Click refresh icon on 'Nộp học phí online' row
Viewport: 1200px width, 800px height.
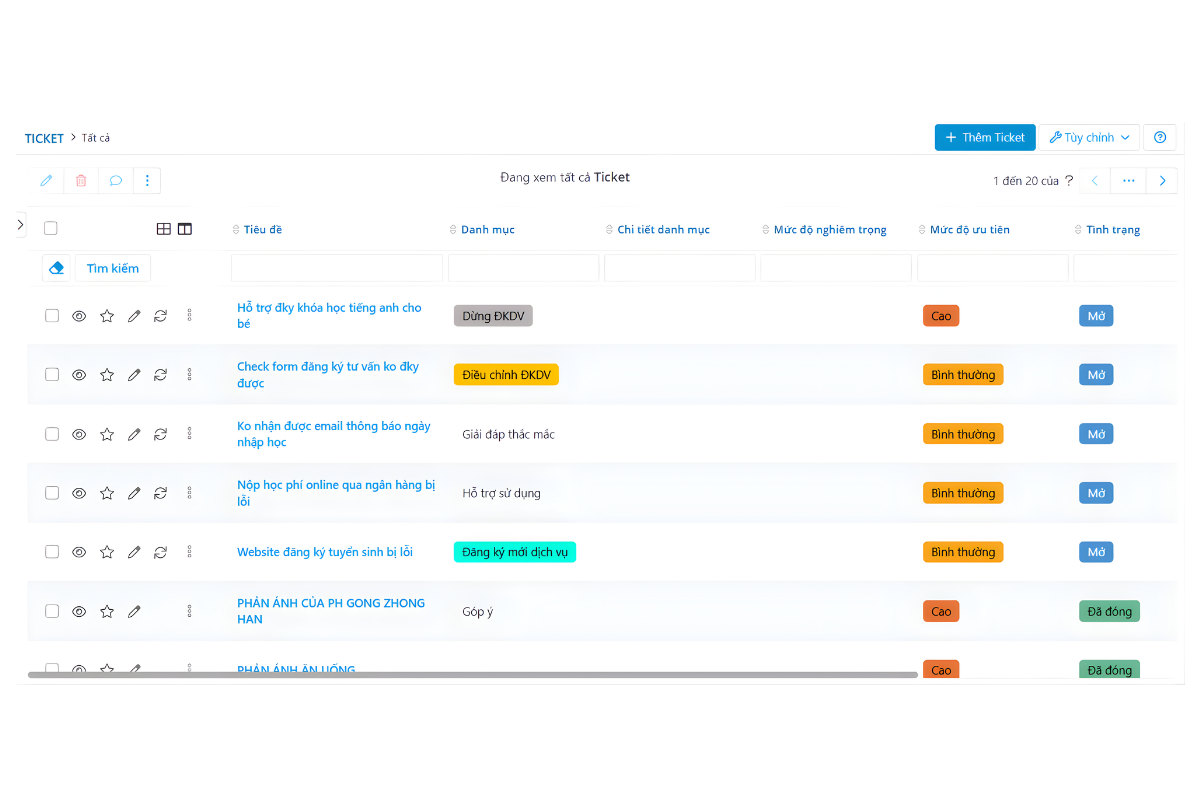160,493
